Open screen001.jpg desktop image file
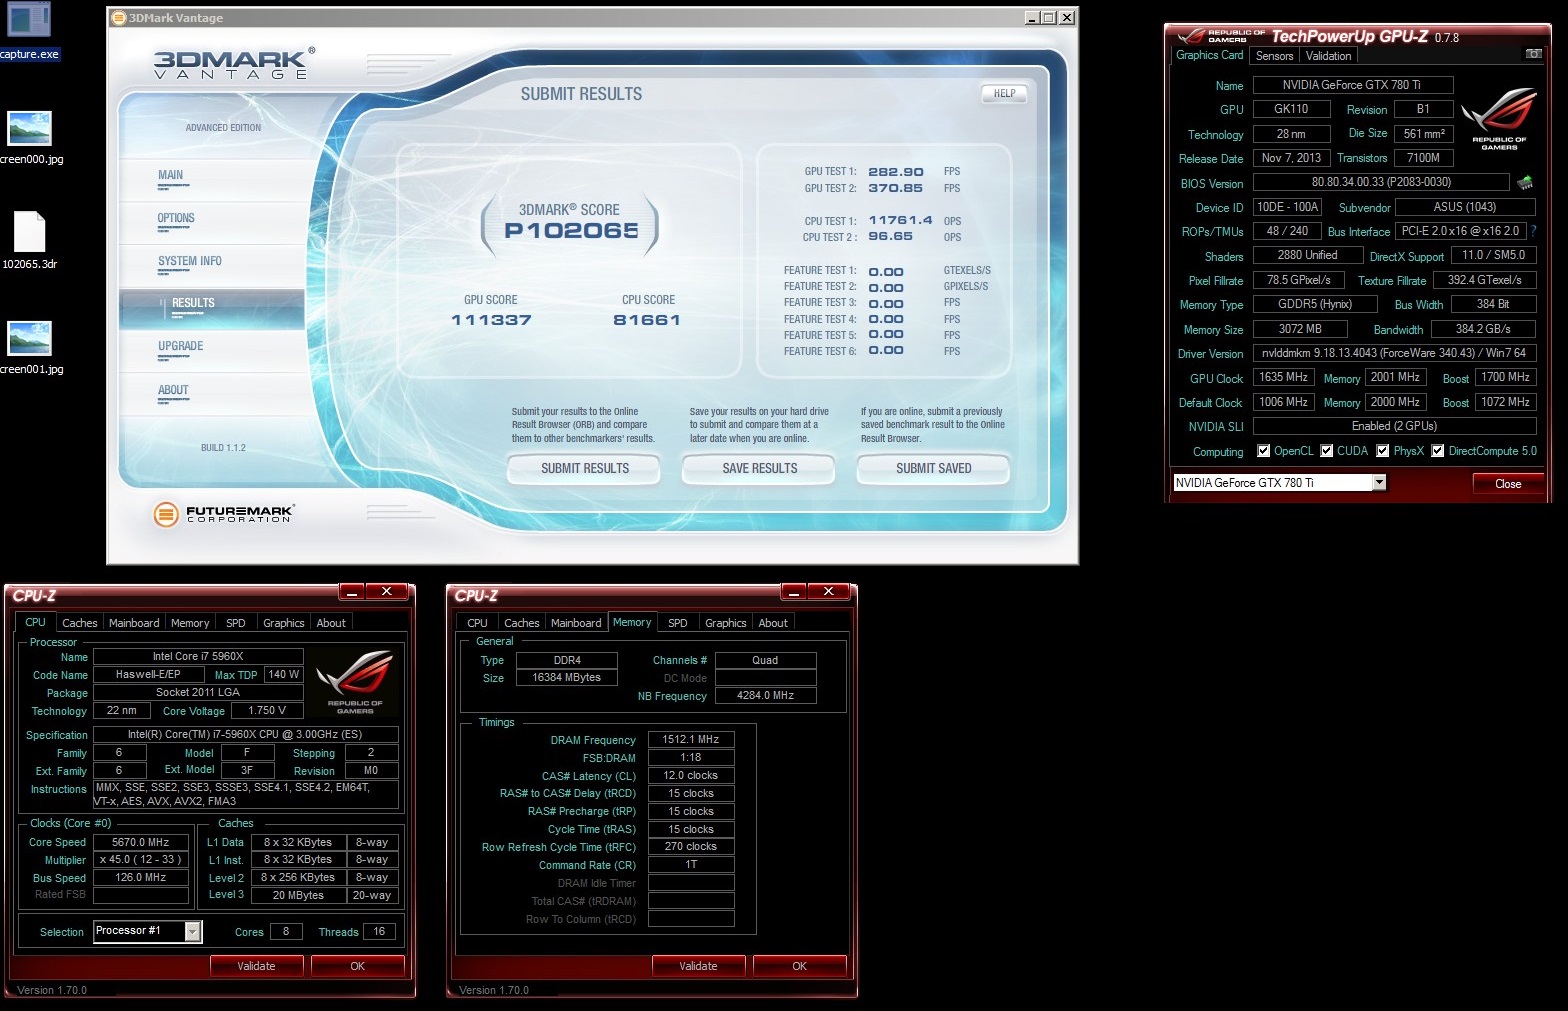This screenshot has height=1011, width=1568. click(29, 348)
